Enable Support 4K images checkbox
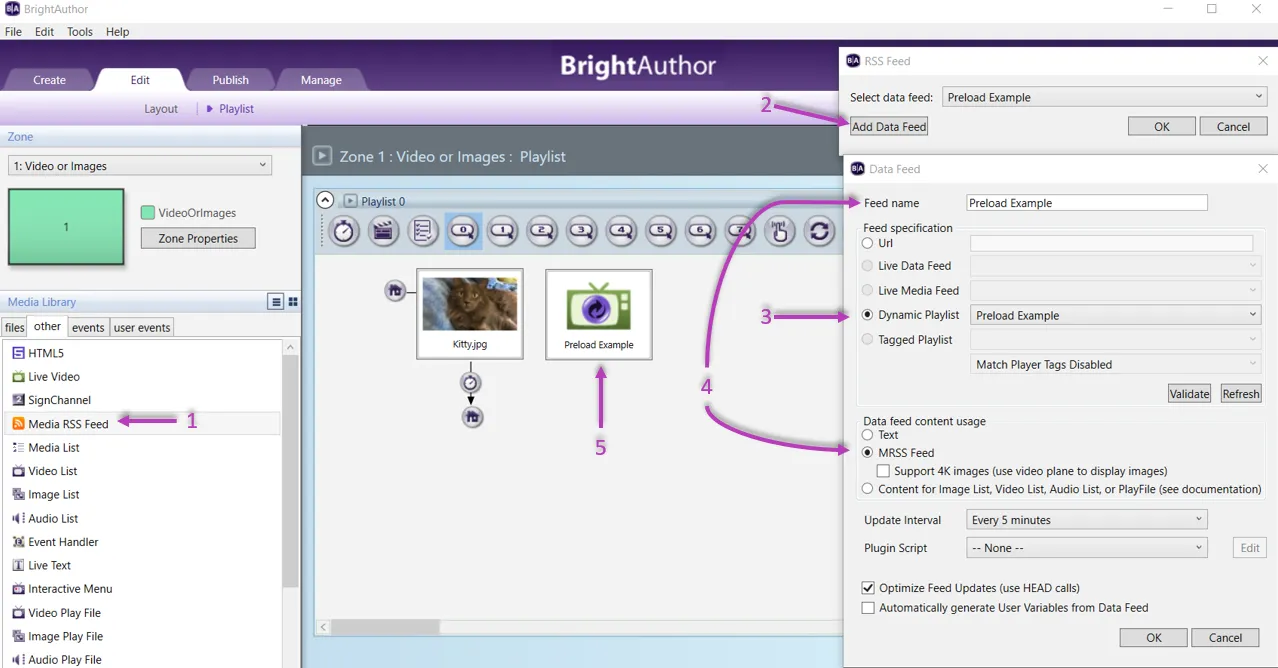Image resolution: width=1278 pixels, height=668 pixels. point(883,471)
